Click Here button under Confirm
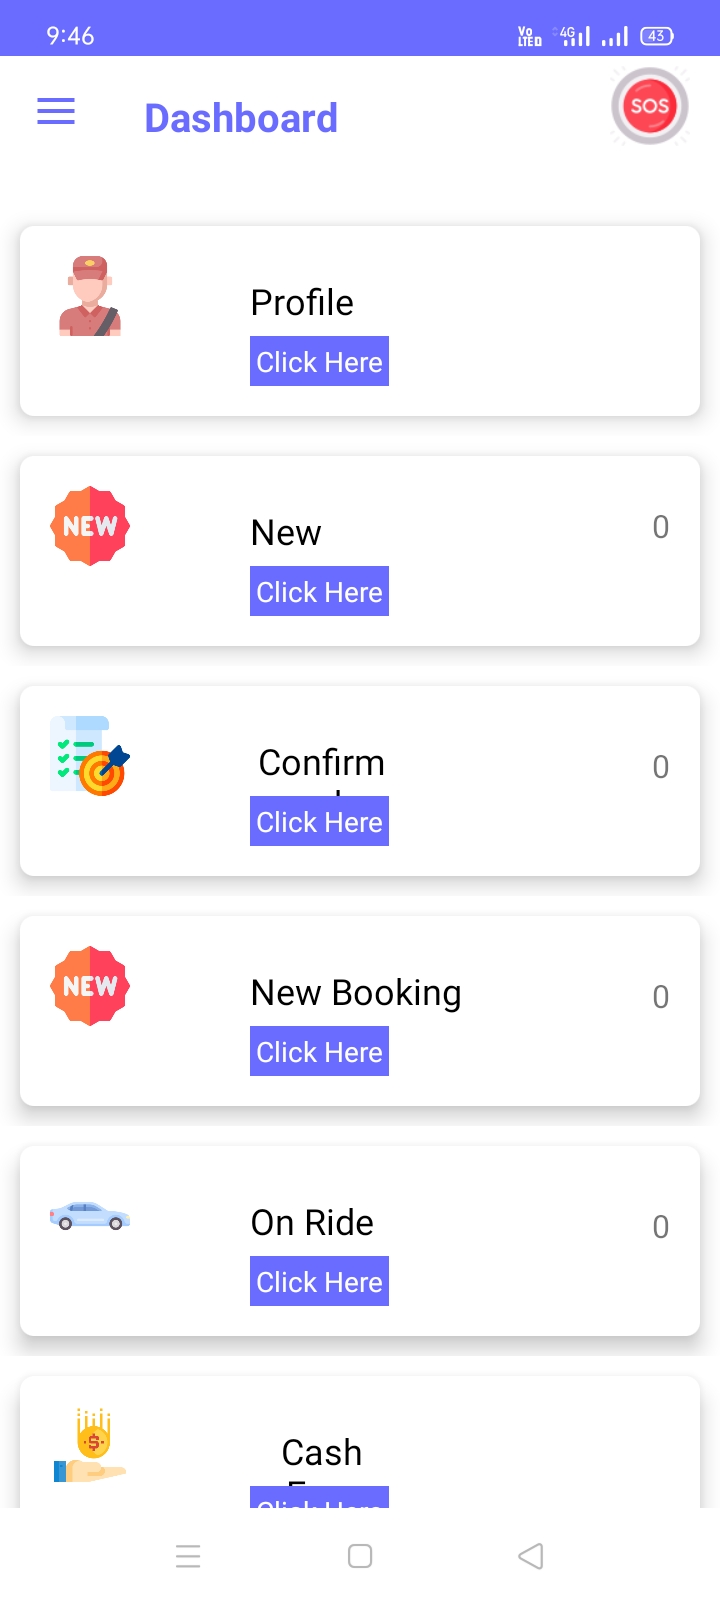Viewport: 720px width, 1600px height. pyautogui.click(x=319, y=821)
